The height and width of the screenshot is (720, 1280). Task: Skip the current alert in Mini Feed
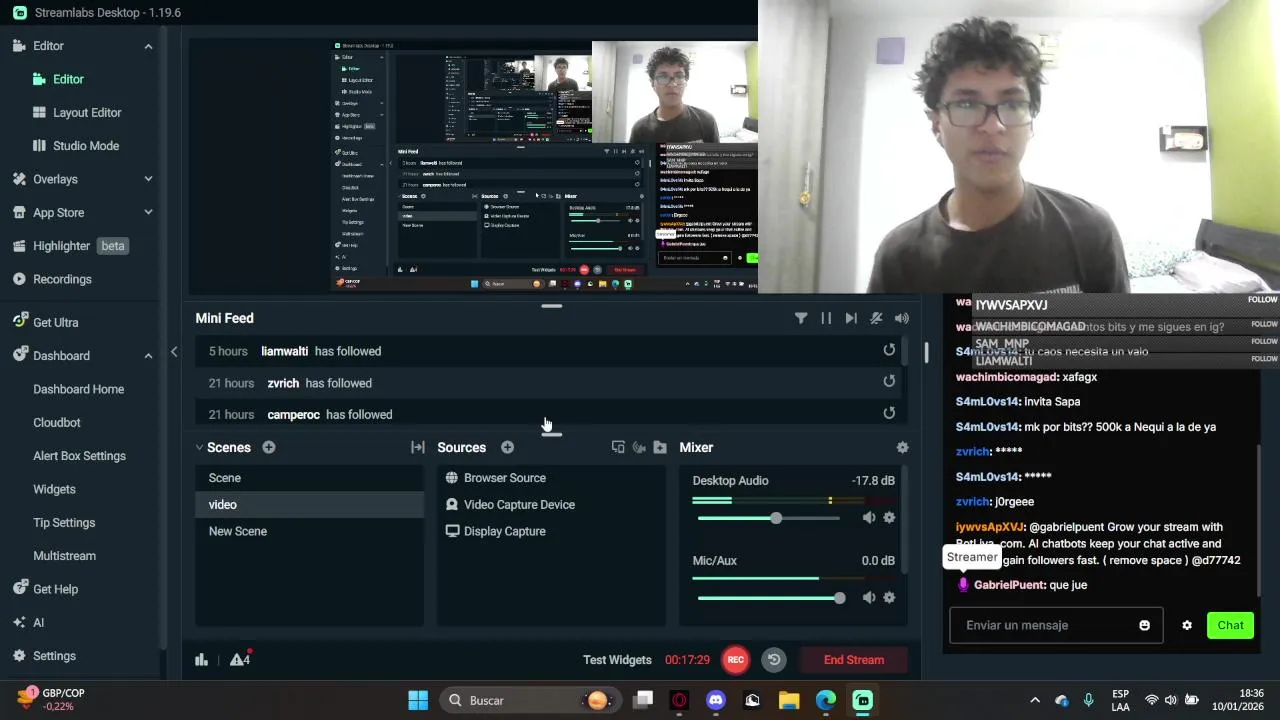pyautogui.click(x=851, y=318)
